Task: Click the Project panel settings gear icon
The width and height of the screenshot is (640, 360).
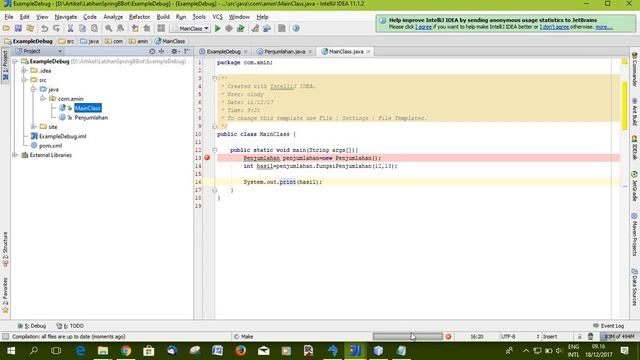Action: (x=175, y=51)
